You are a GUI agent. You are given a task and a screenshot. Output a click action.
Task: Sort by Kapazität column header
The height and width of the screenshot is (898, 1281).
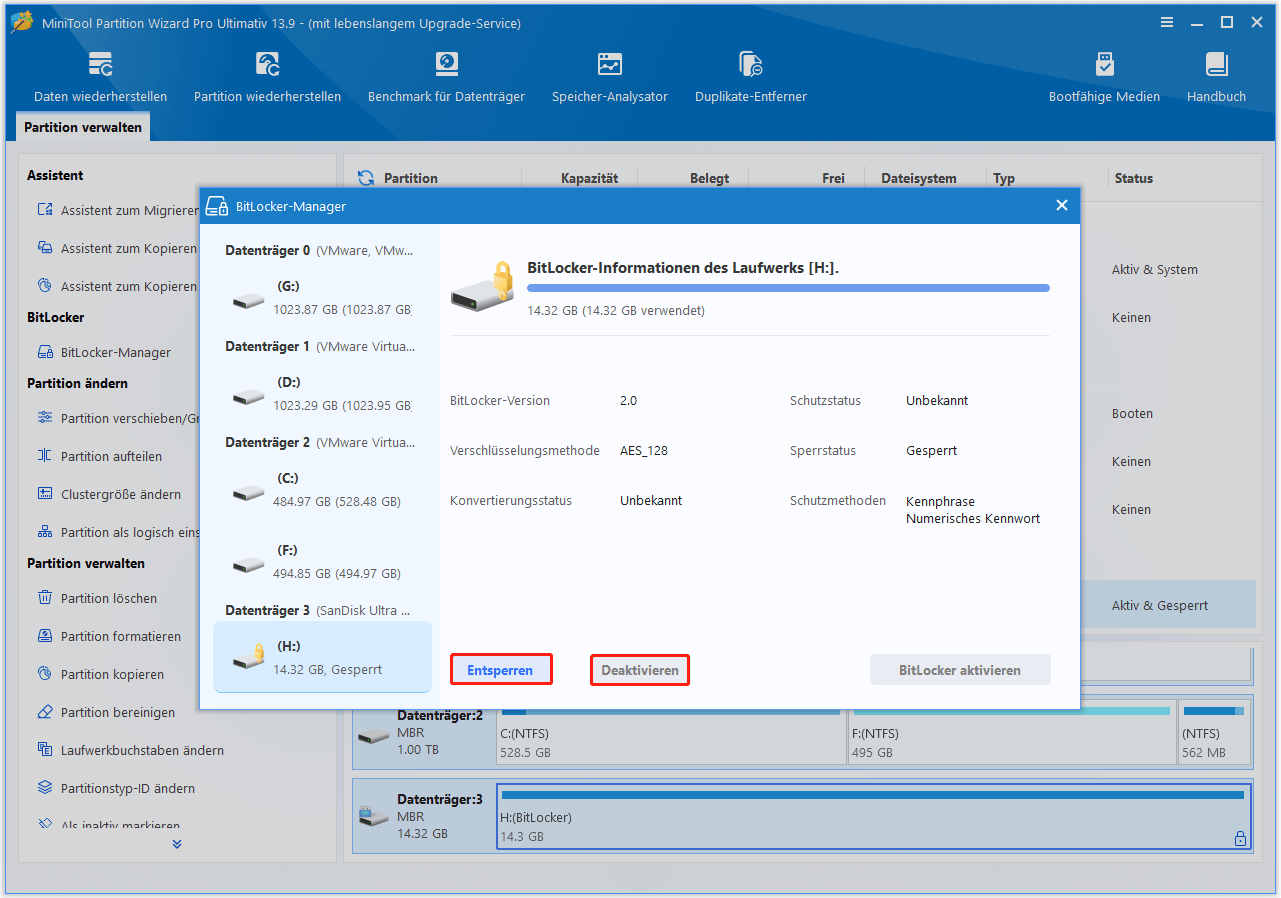(589, 178)
